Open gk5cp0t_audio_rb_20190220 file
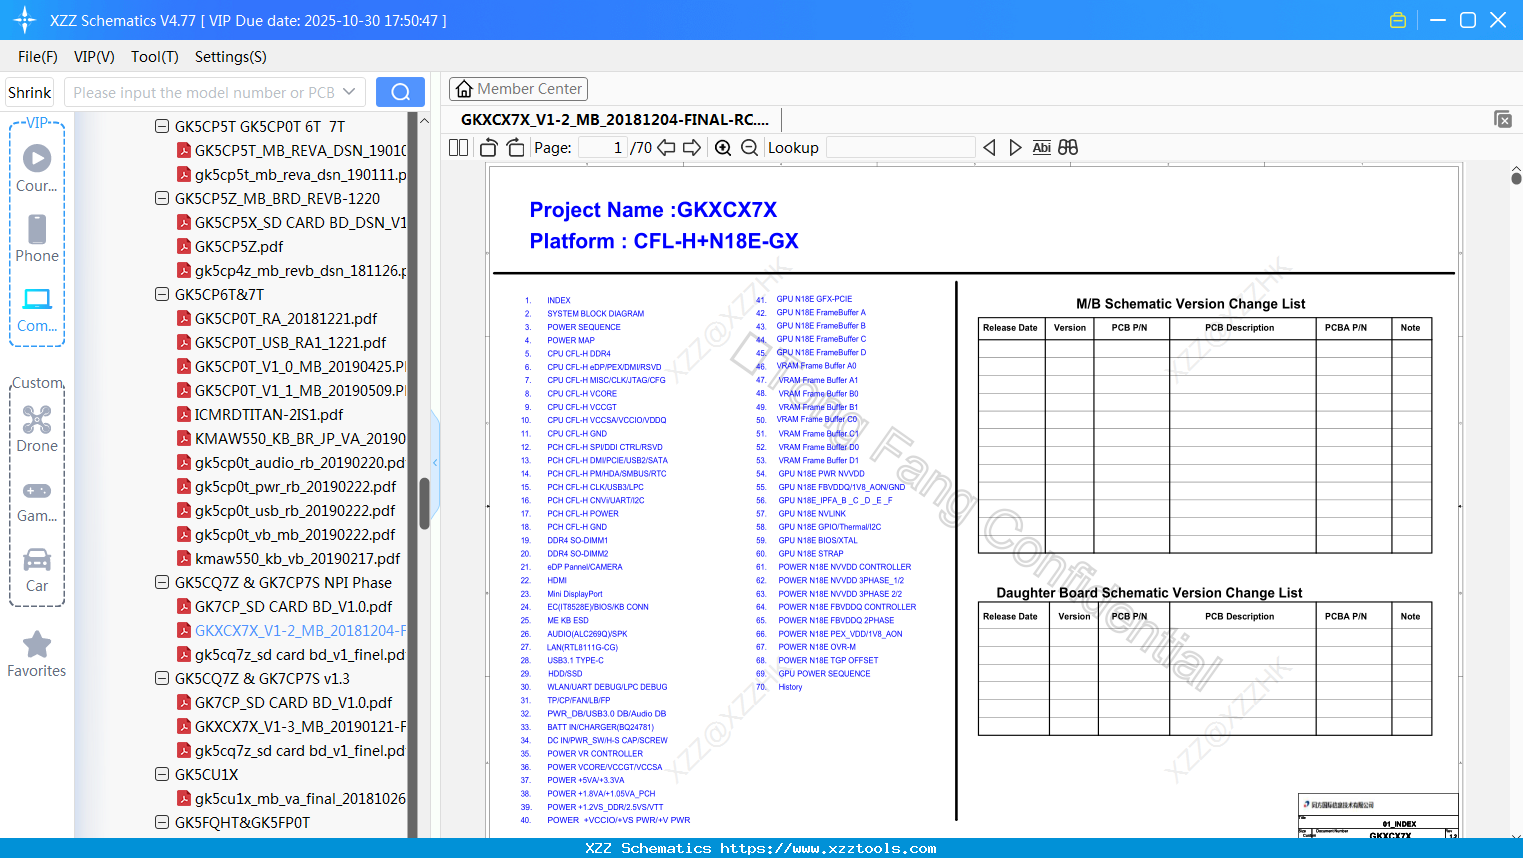Image resolution: width=1523 pixels, height=858 pixels. (x=291, y=462)
